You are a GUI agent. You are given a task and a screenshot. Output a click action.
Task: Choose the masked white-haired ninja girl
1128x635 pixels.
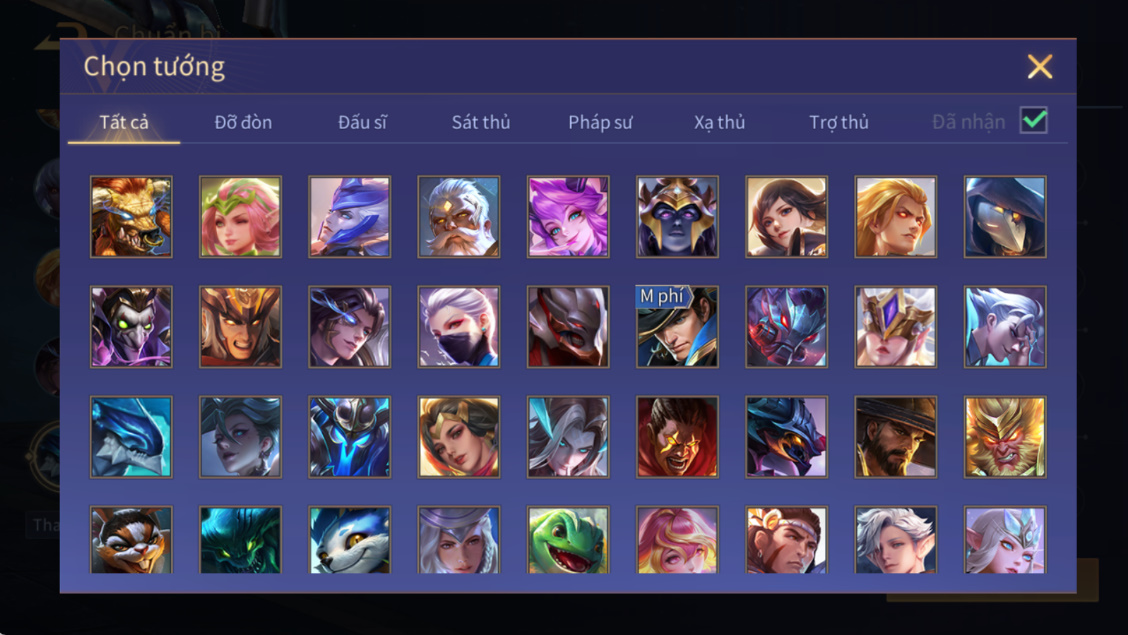(x=458, y=326)
